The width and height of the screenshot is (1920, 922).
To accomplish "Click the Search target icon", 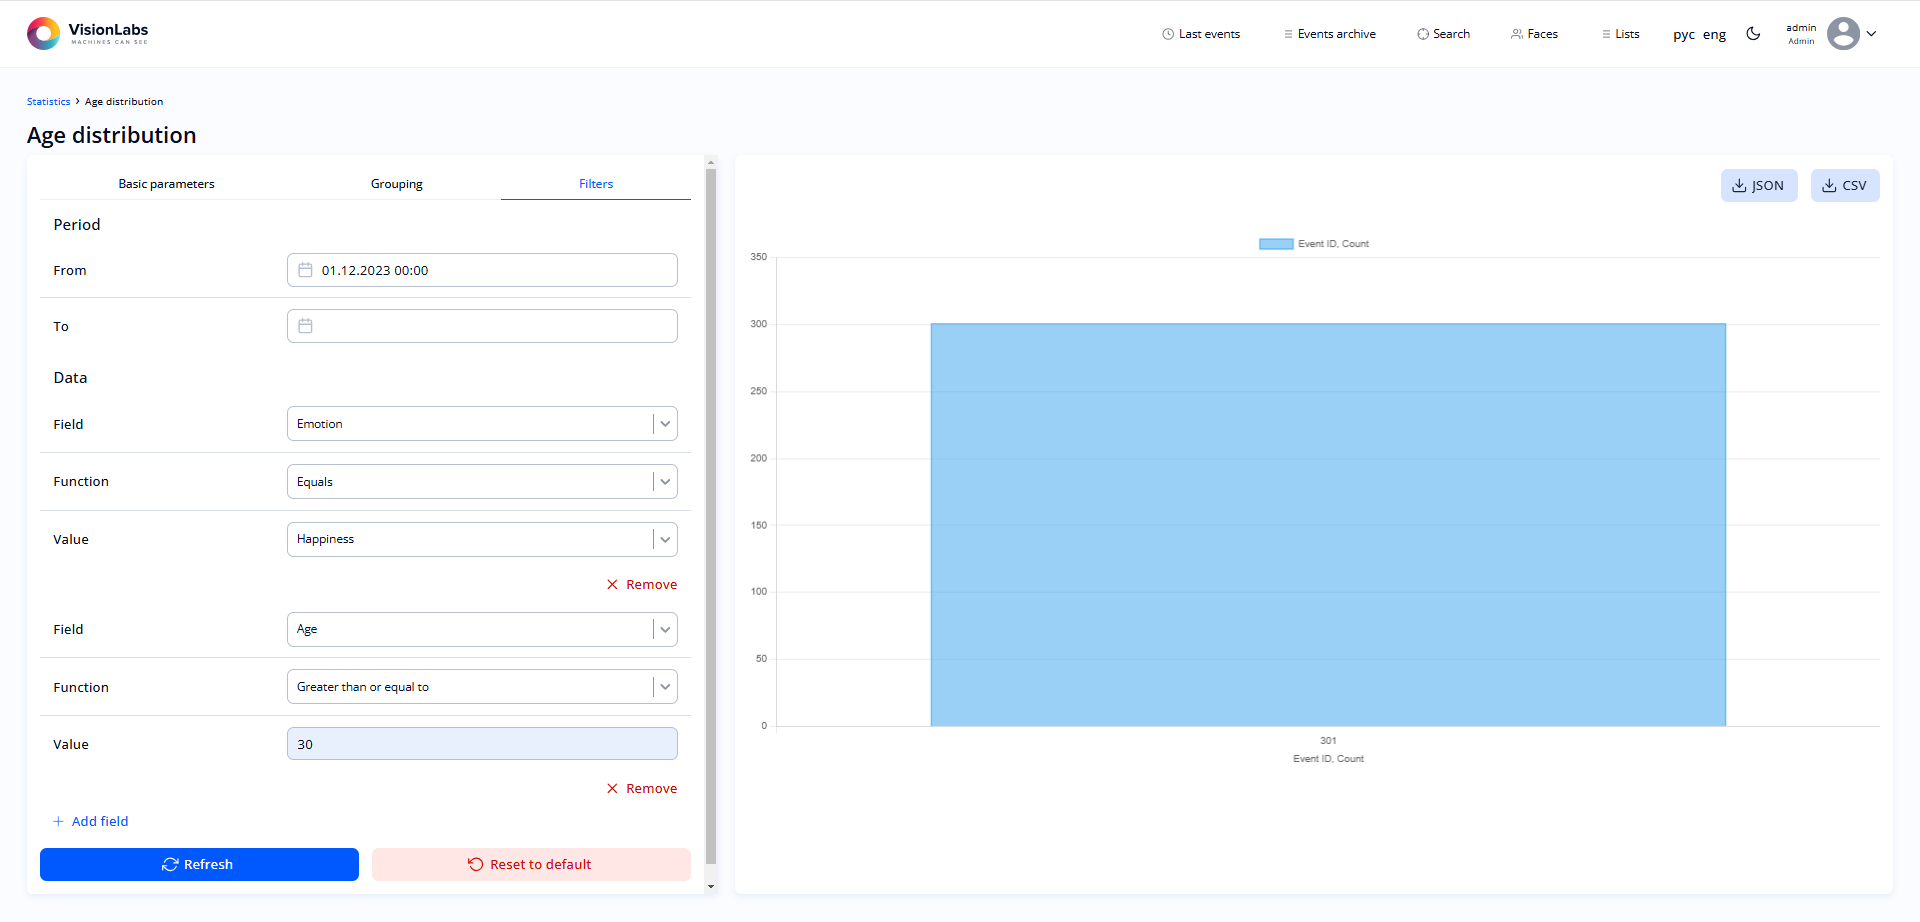I will click(x=1423, y=34).
